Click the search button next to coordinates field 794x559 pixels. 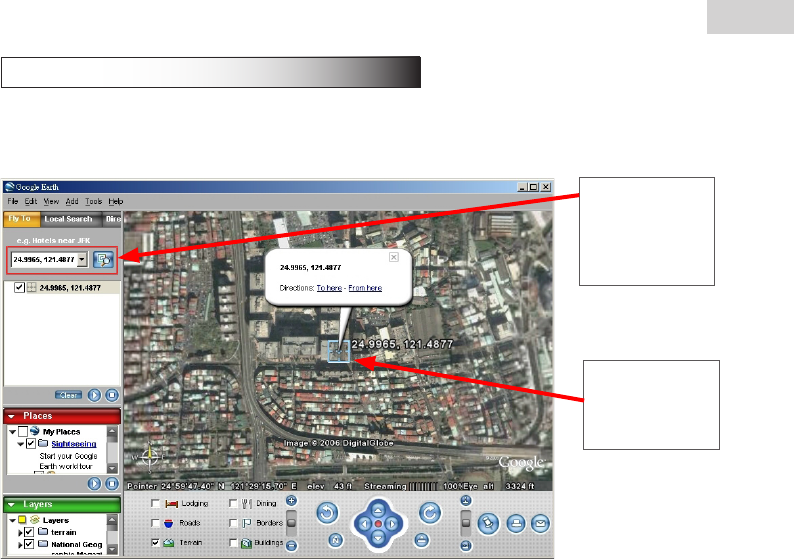(x=103, y=260)
